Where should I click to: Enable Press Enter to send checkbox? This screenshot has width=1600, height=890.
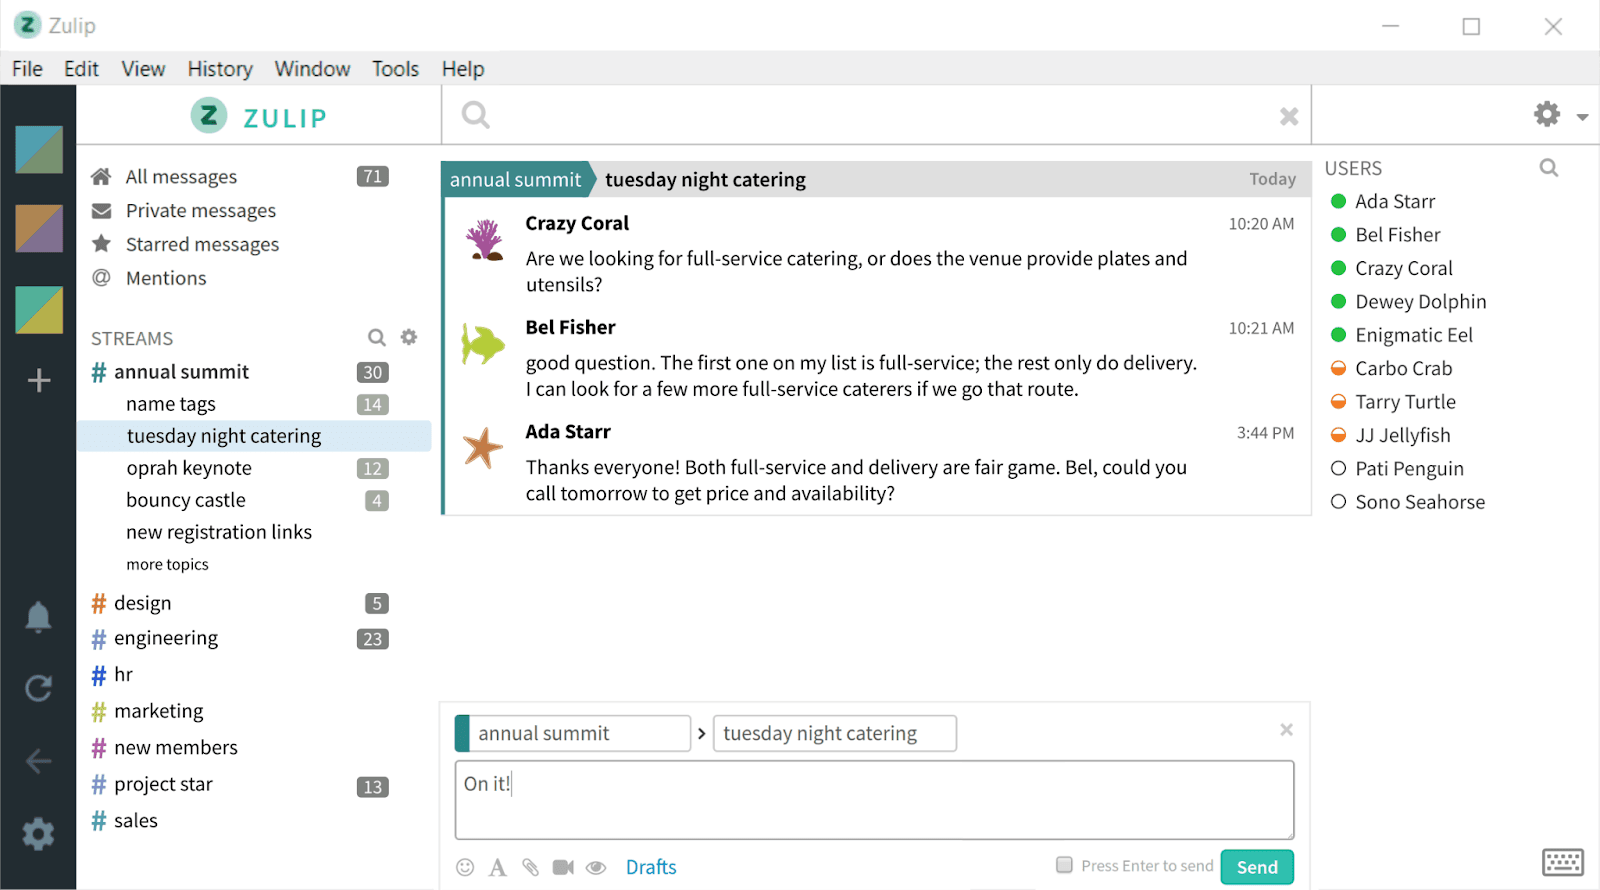pos(1064,865)
